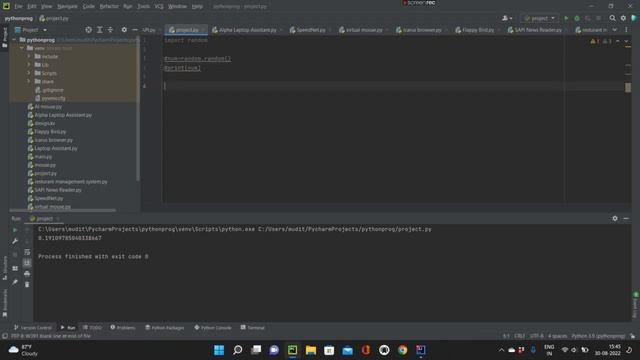Open Search Everywhere magnifier icon
The width and height of the screenshot is (640, 360).
coord(613,18)
